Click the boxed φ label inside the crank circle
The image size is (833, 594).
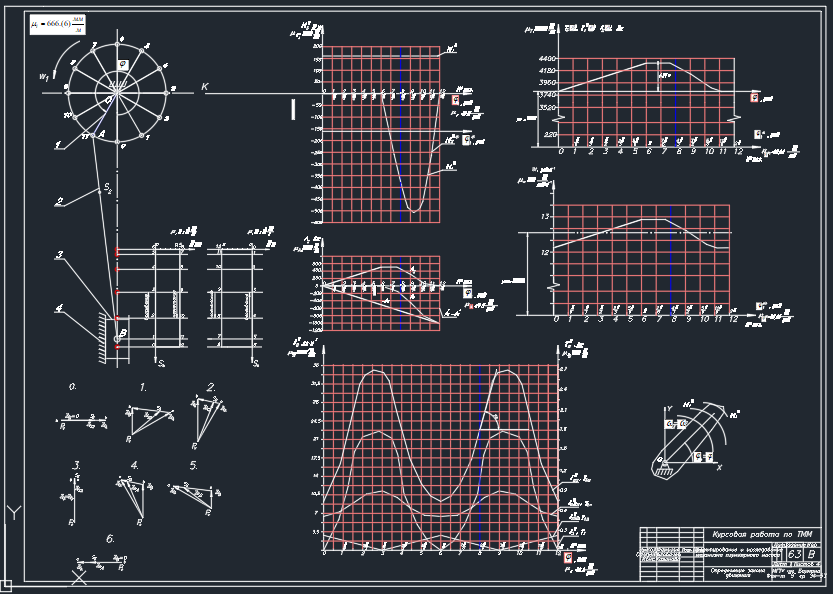pyautogui.click(x=123, y=65)
